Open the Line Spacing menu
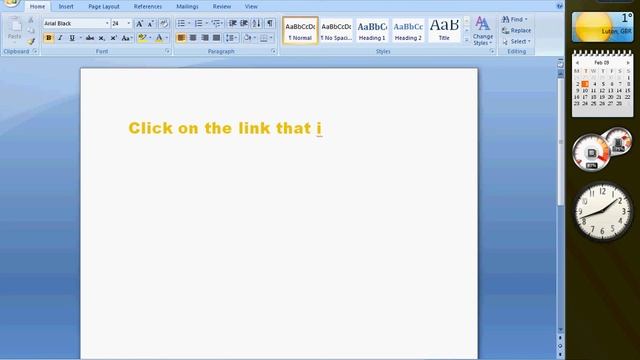The height and width of the screenshot is (360, 640). tap(231, 38)
